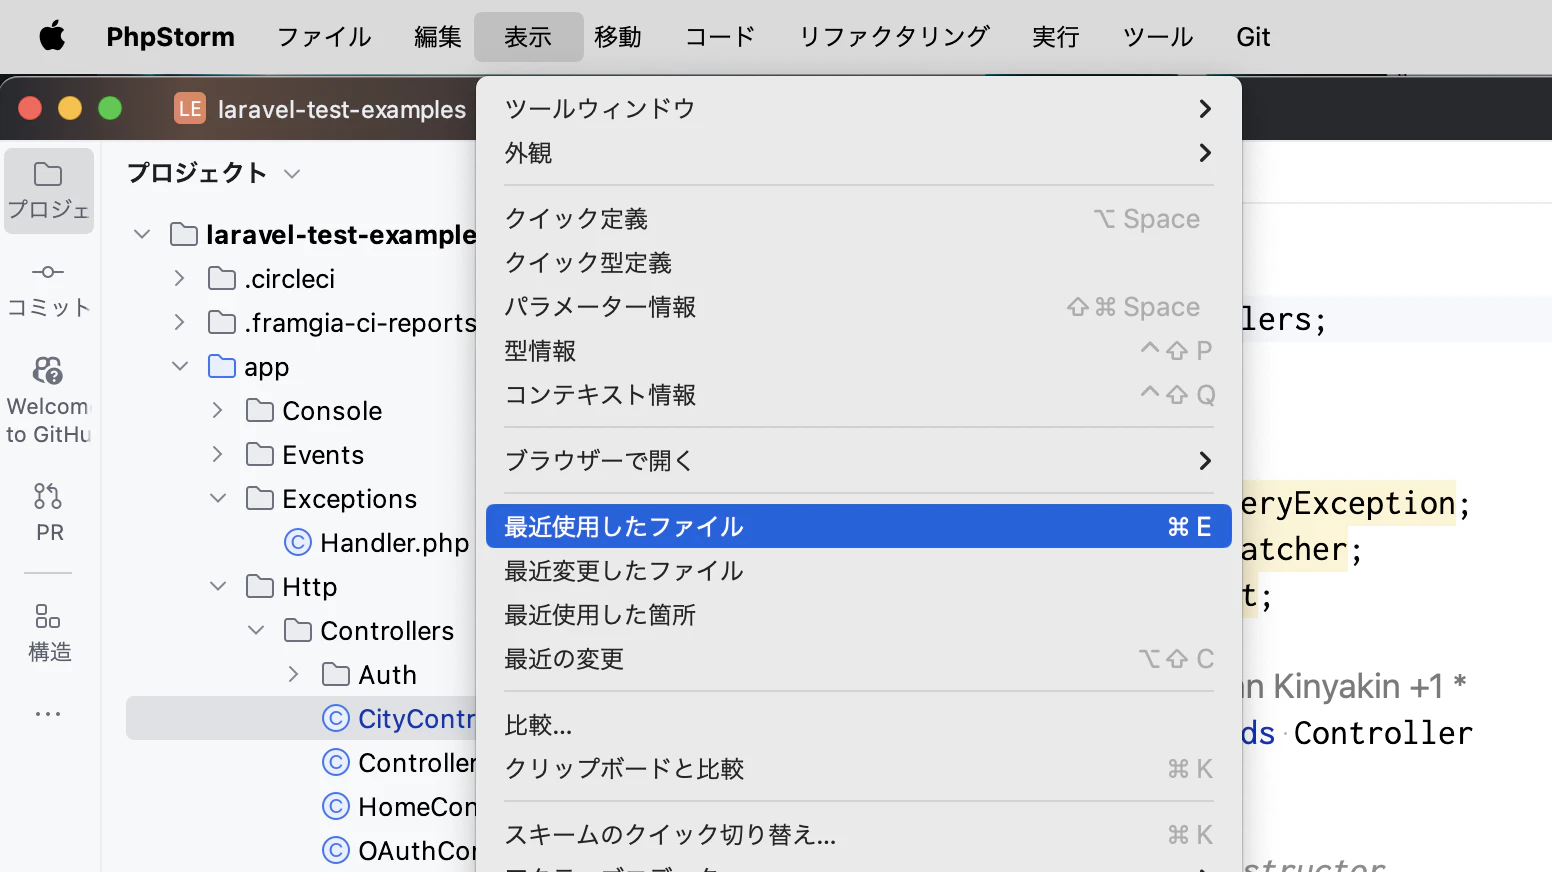The width and height of the screenshot is (1552, 872).
Task: Click the laravel-test-examples root folder icon
Action: click(x=184, y=234)
